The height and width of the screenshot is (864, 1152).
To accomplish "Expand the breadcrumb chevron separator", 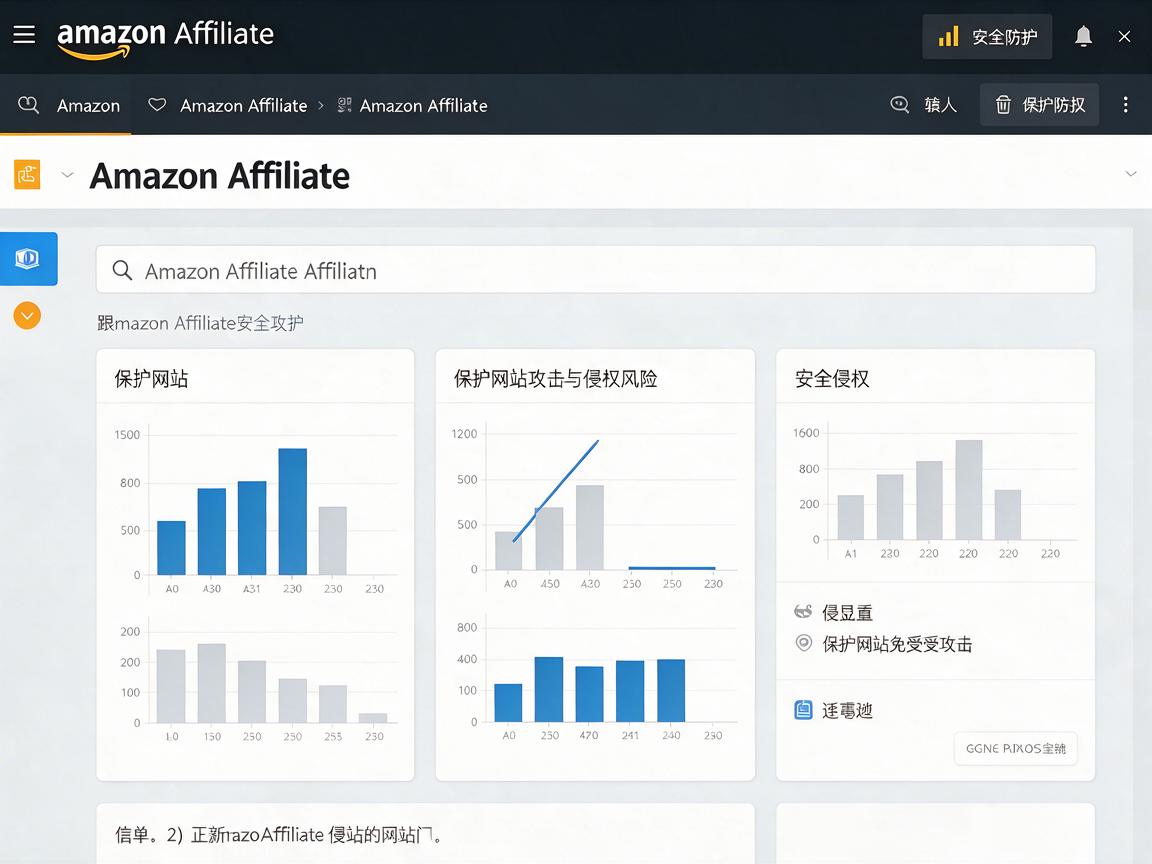I will pos(321,106).
